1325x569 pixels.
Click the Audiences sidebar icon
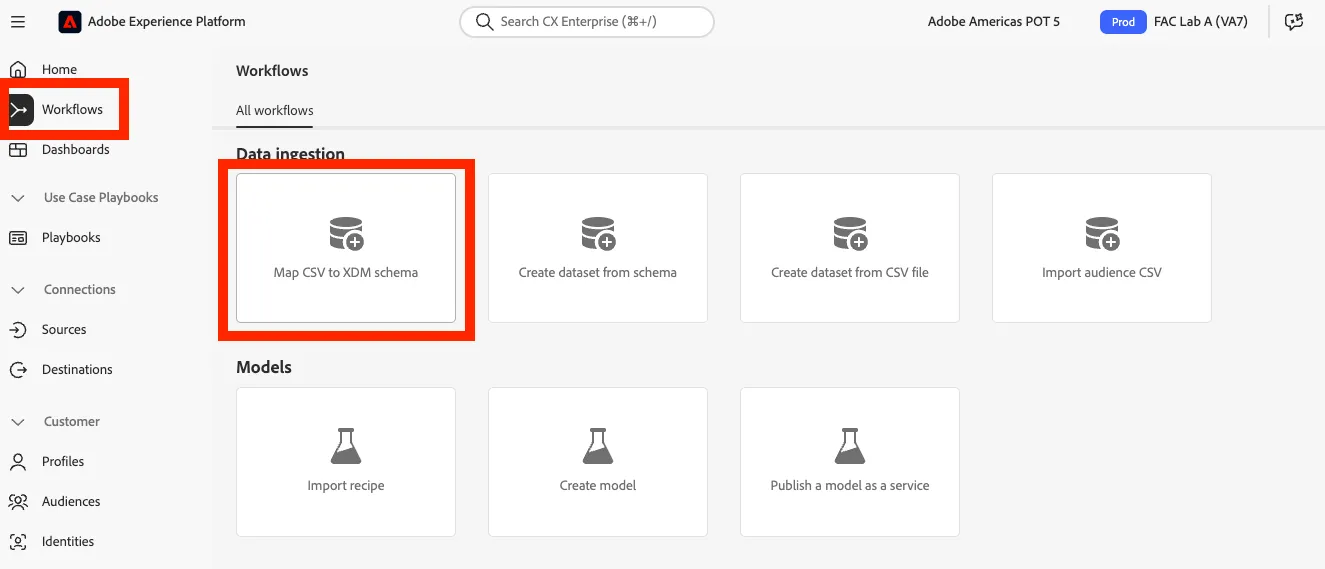(18, 502)
